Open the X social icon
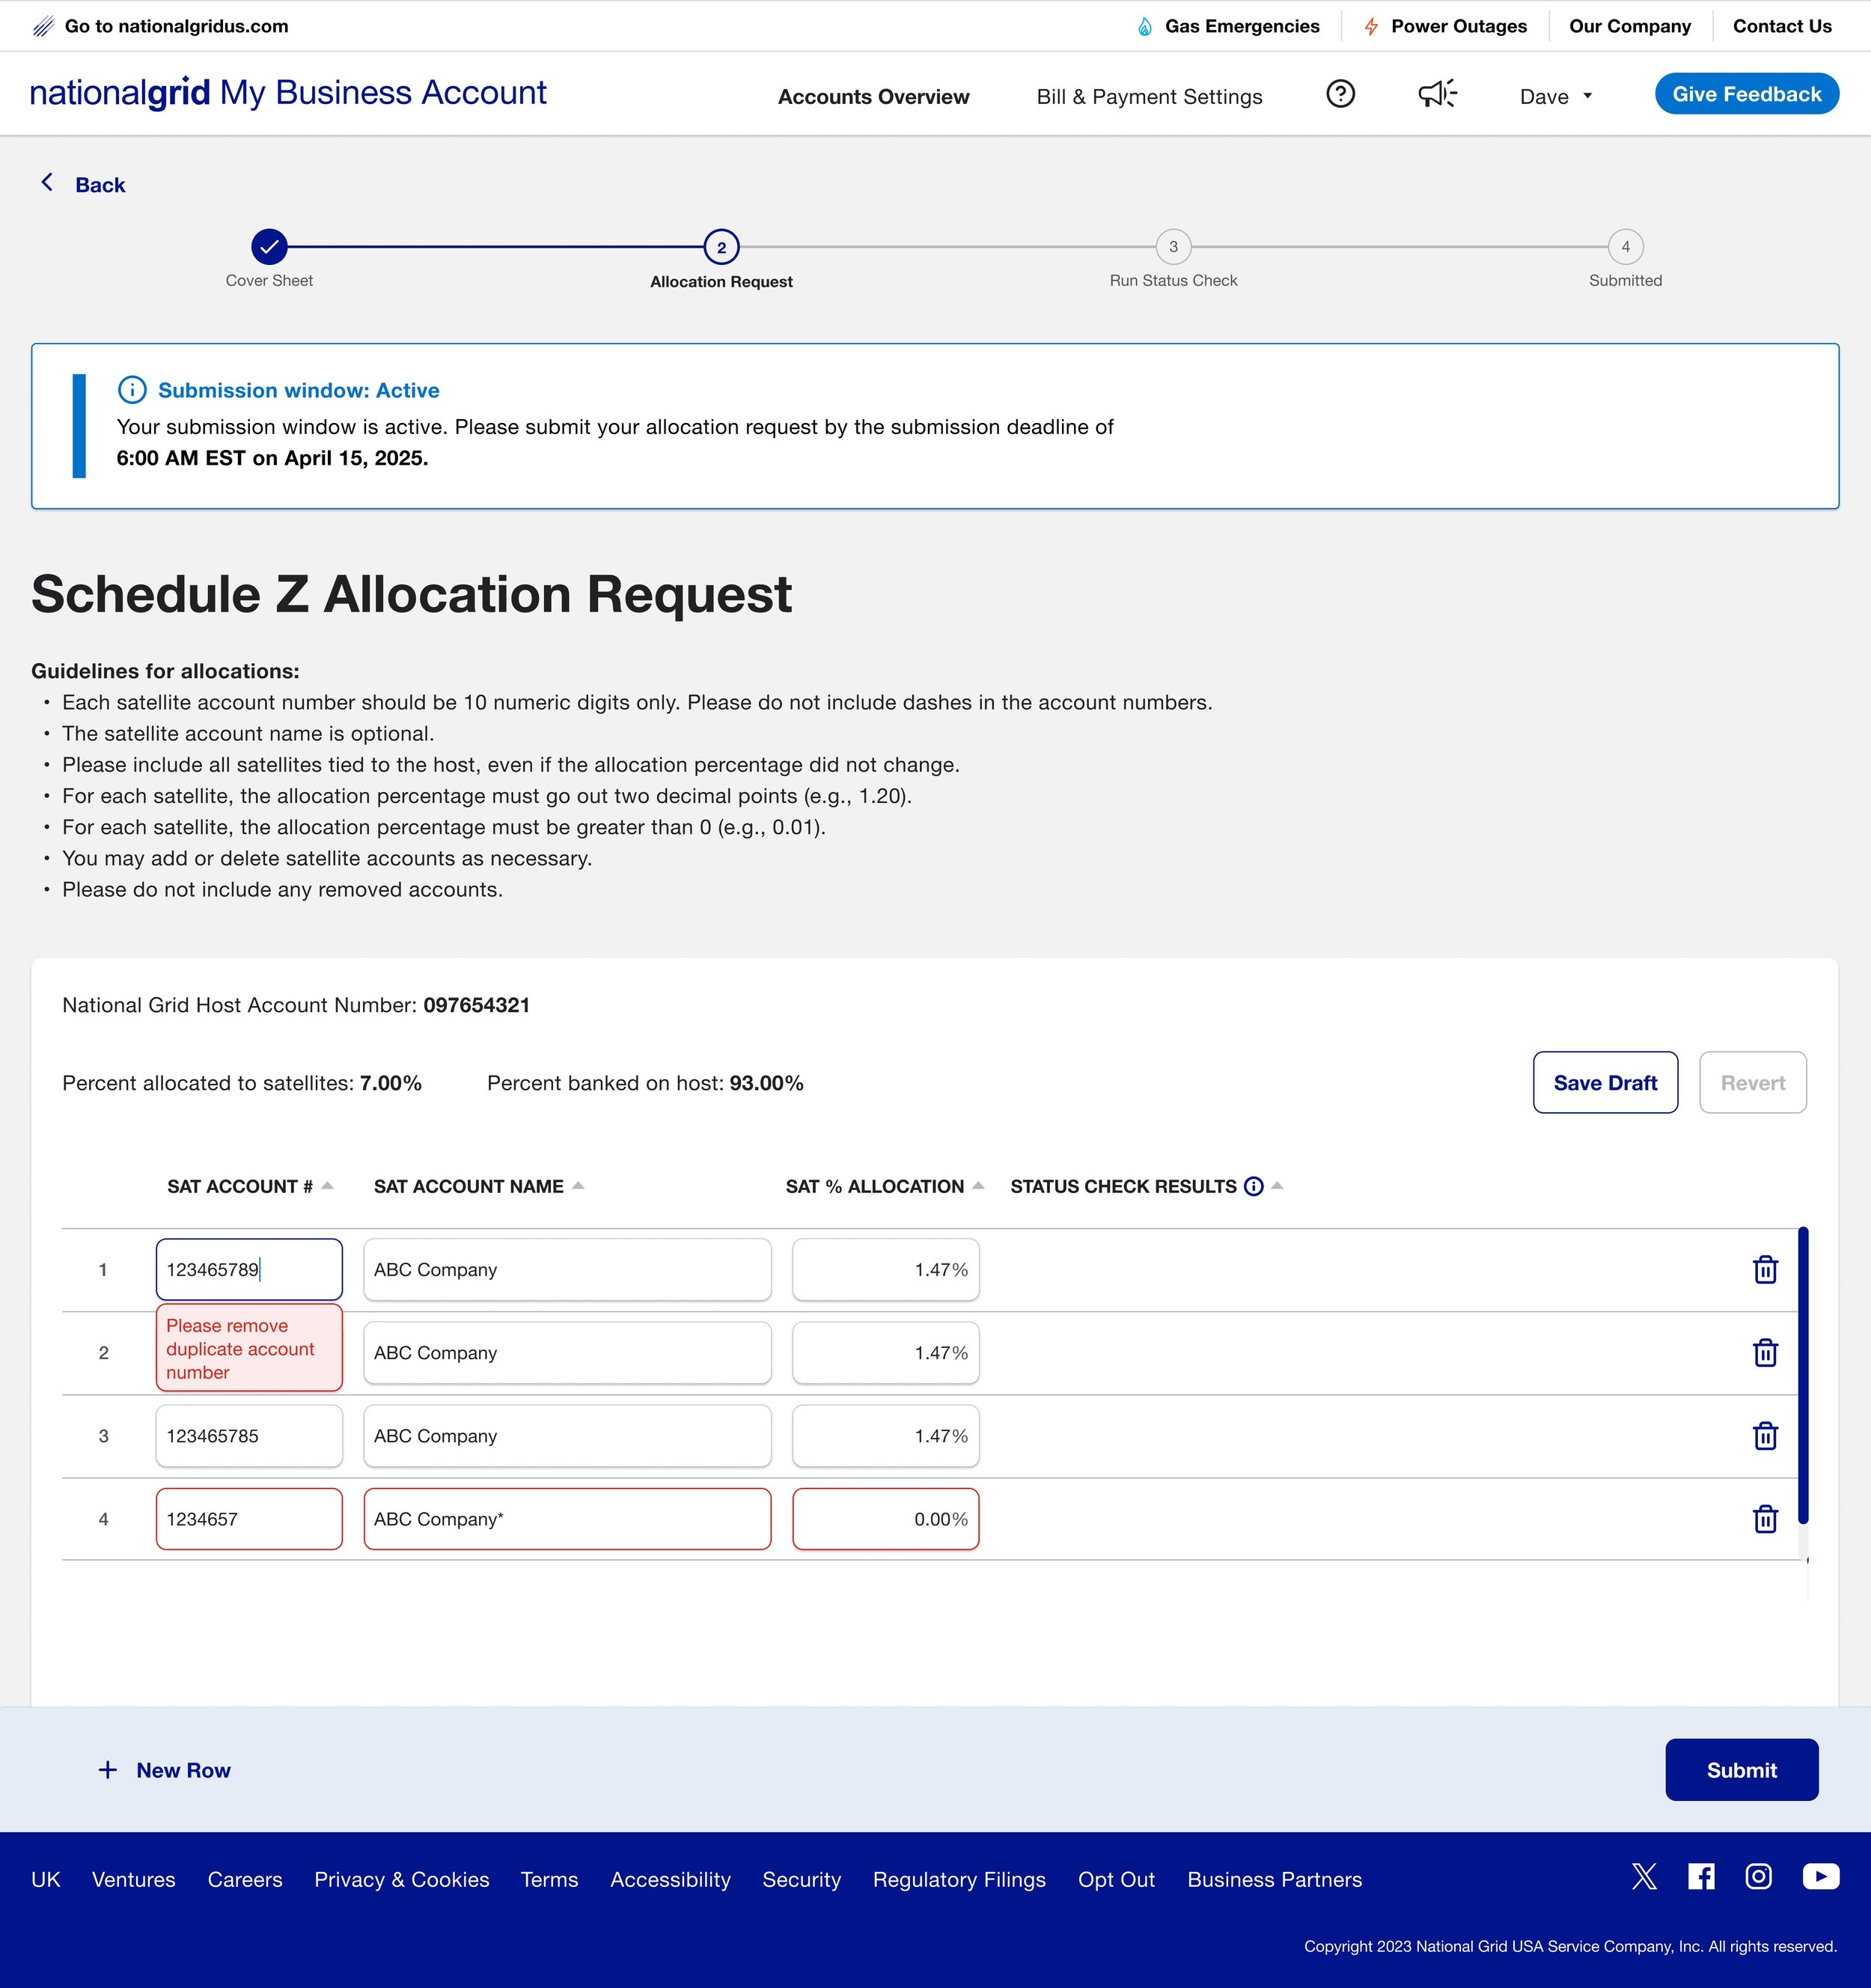 pos(1644,1876)
